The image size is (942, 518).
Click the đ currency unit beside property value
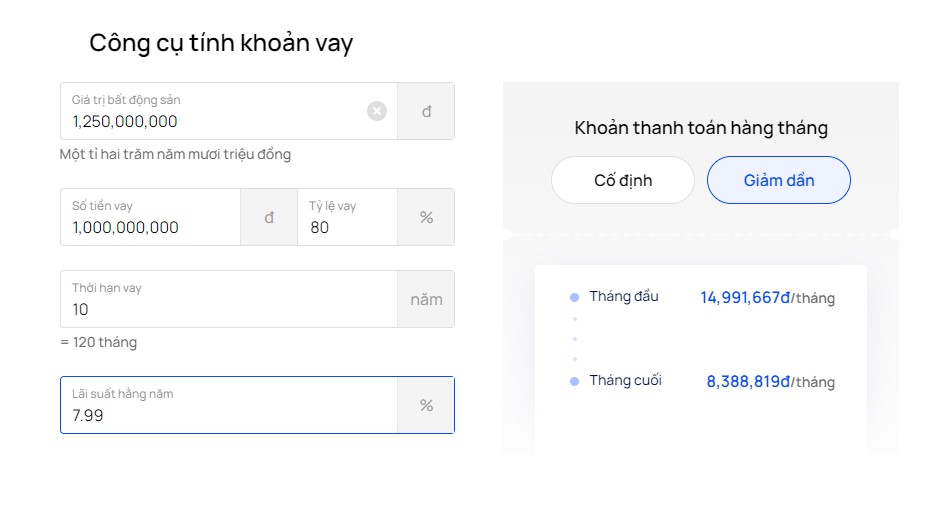click(x=426, y=111)
